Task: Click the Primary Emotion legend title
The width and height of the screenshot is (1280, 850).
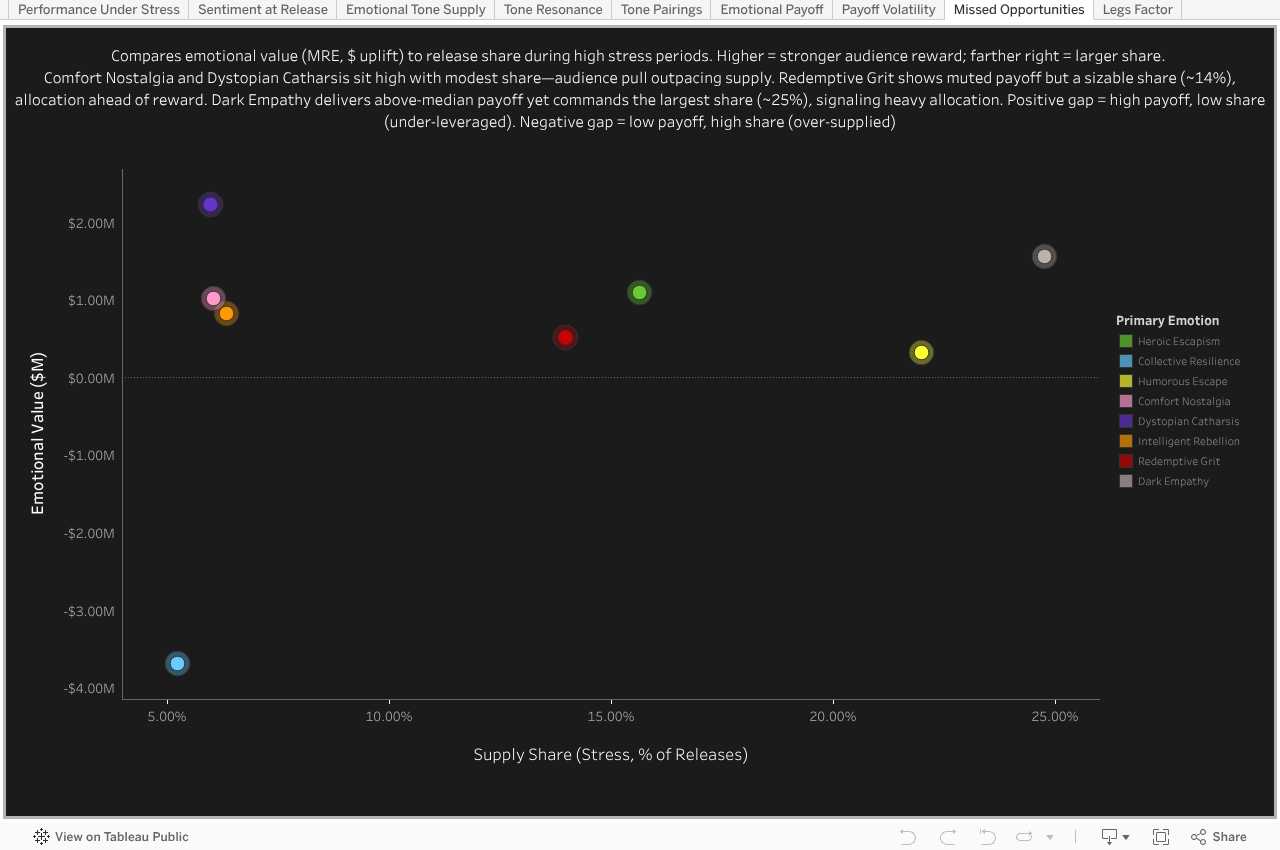Action: [x=1167, y=321]
